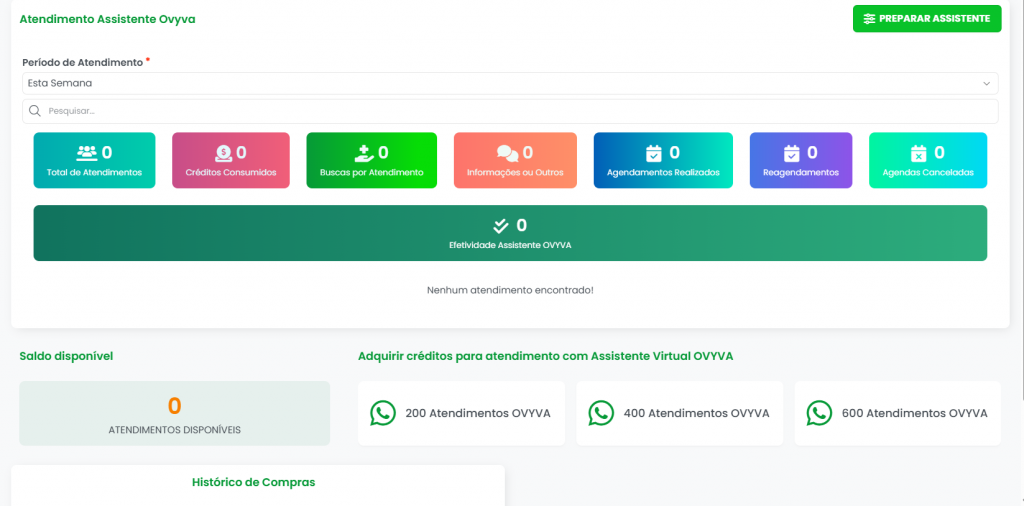Click the calendar check icon on Agendamentos Realizados
The image size is (1024, 506).
[654, 153]
